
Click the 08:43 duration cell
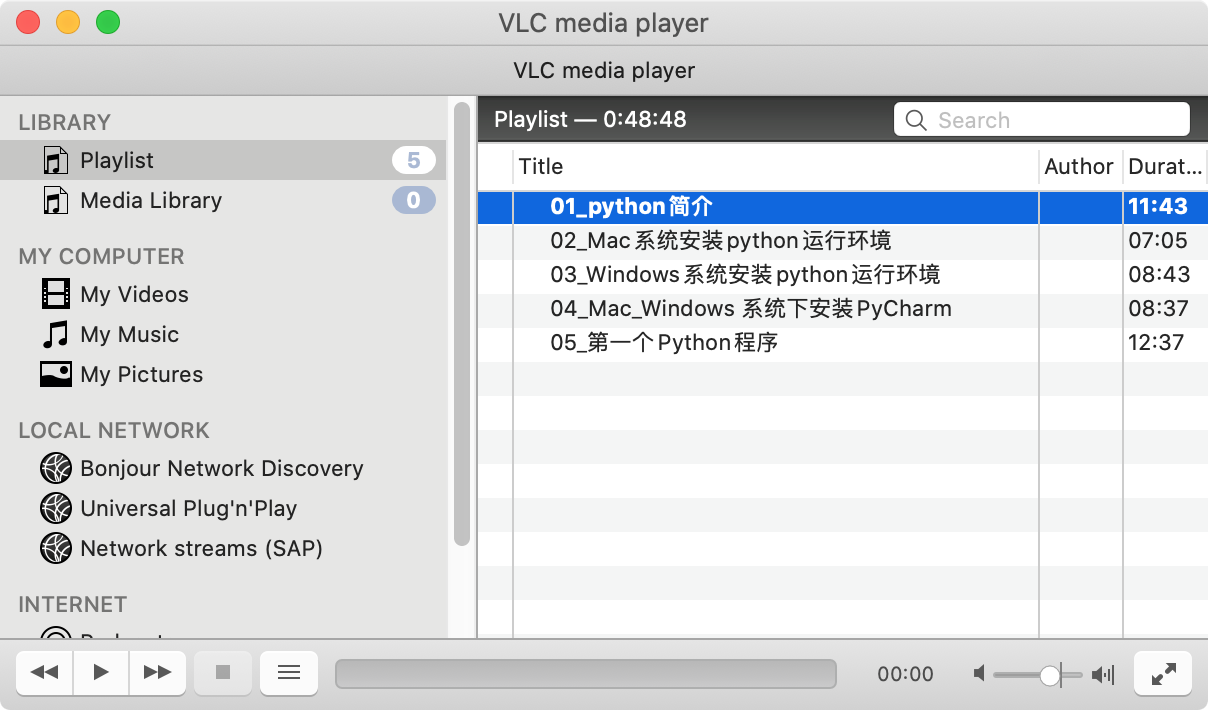tap(1158, 274)
